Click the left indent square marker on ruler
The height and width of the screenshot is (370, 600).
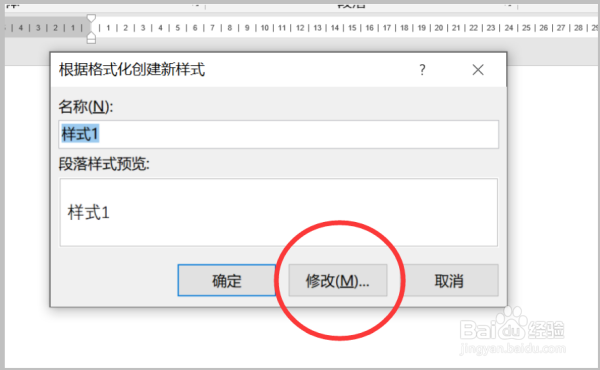click(91, 41)
